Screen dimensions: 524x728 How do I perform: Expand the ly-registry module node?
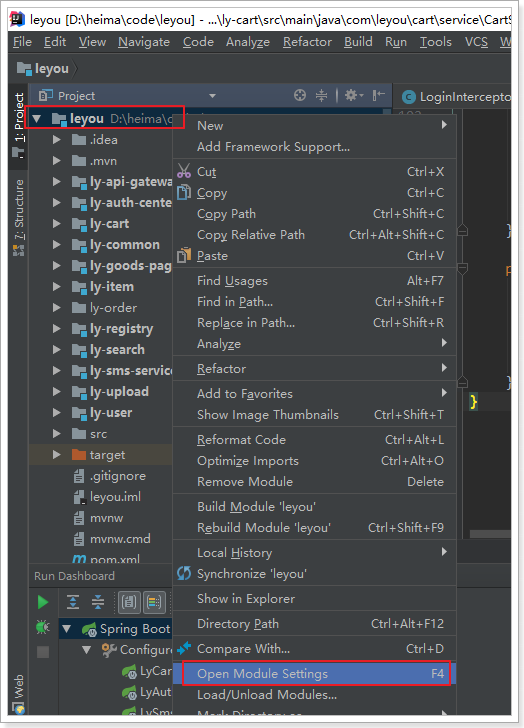(57, 328)
